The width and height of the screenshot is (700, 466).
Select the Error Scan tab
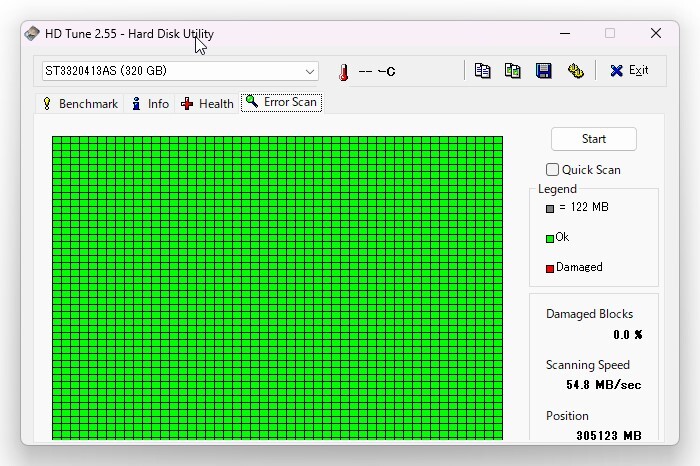281,102
